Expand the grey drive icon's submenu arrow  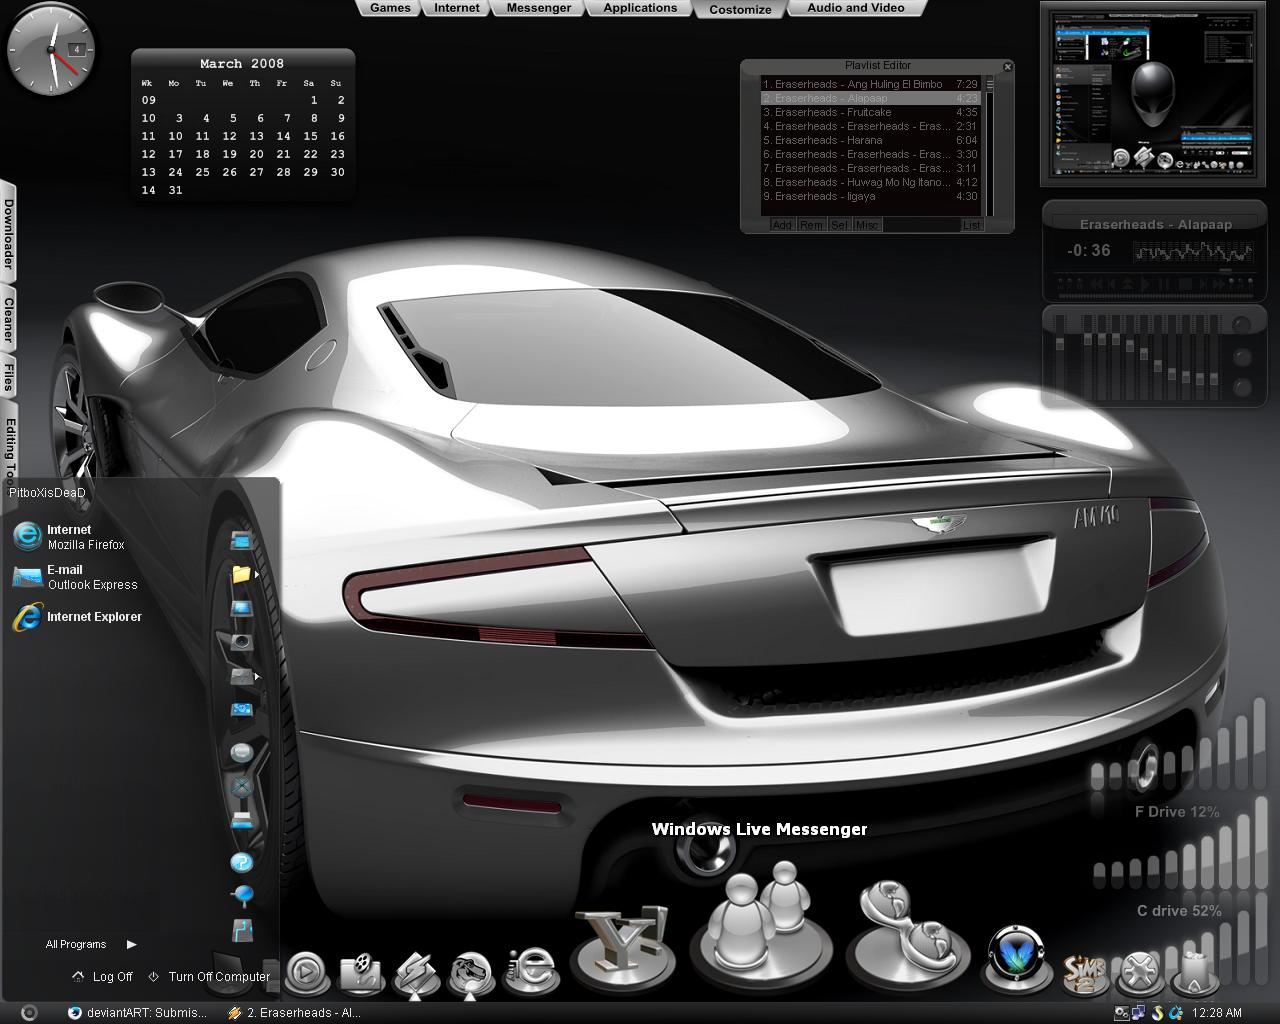256,676
